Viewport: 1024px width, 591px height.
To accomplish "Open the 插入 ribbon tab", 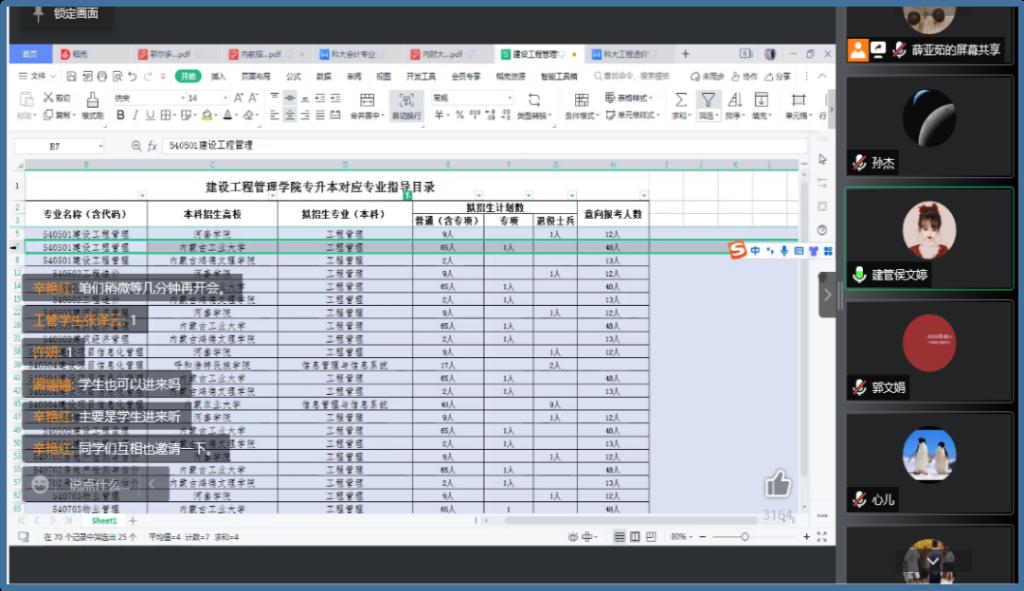I will pyautogui.click(x=218, y=76).
